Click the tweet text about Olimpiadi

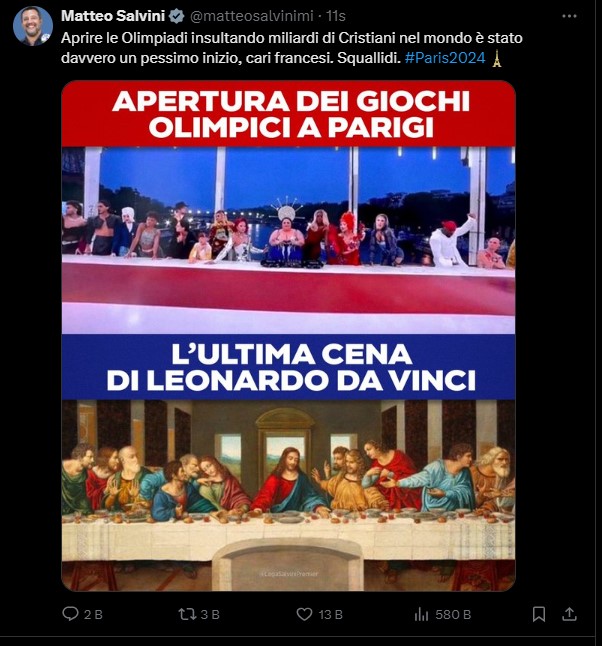pyautogui.click(x=292, y=48)
